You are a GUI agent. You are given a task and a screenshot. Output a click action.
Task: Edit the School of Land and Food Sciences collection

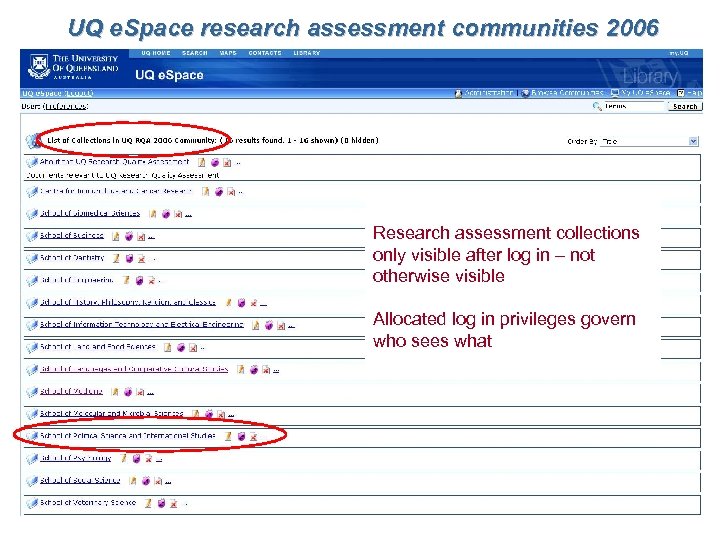point(168,347)
